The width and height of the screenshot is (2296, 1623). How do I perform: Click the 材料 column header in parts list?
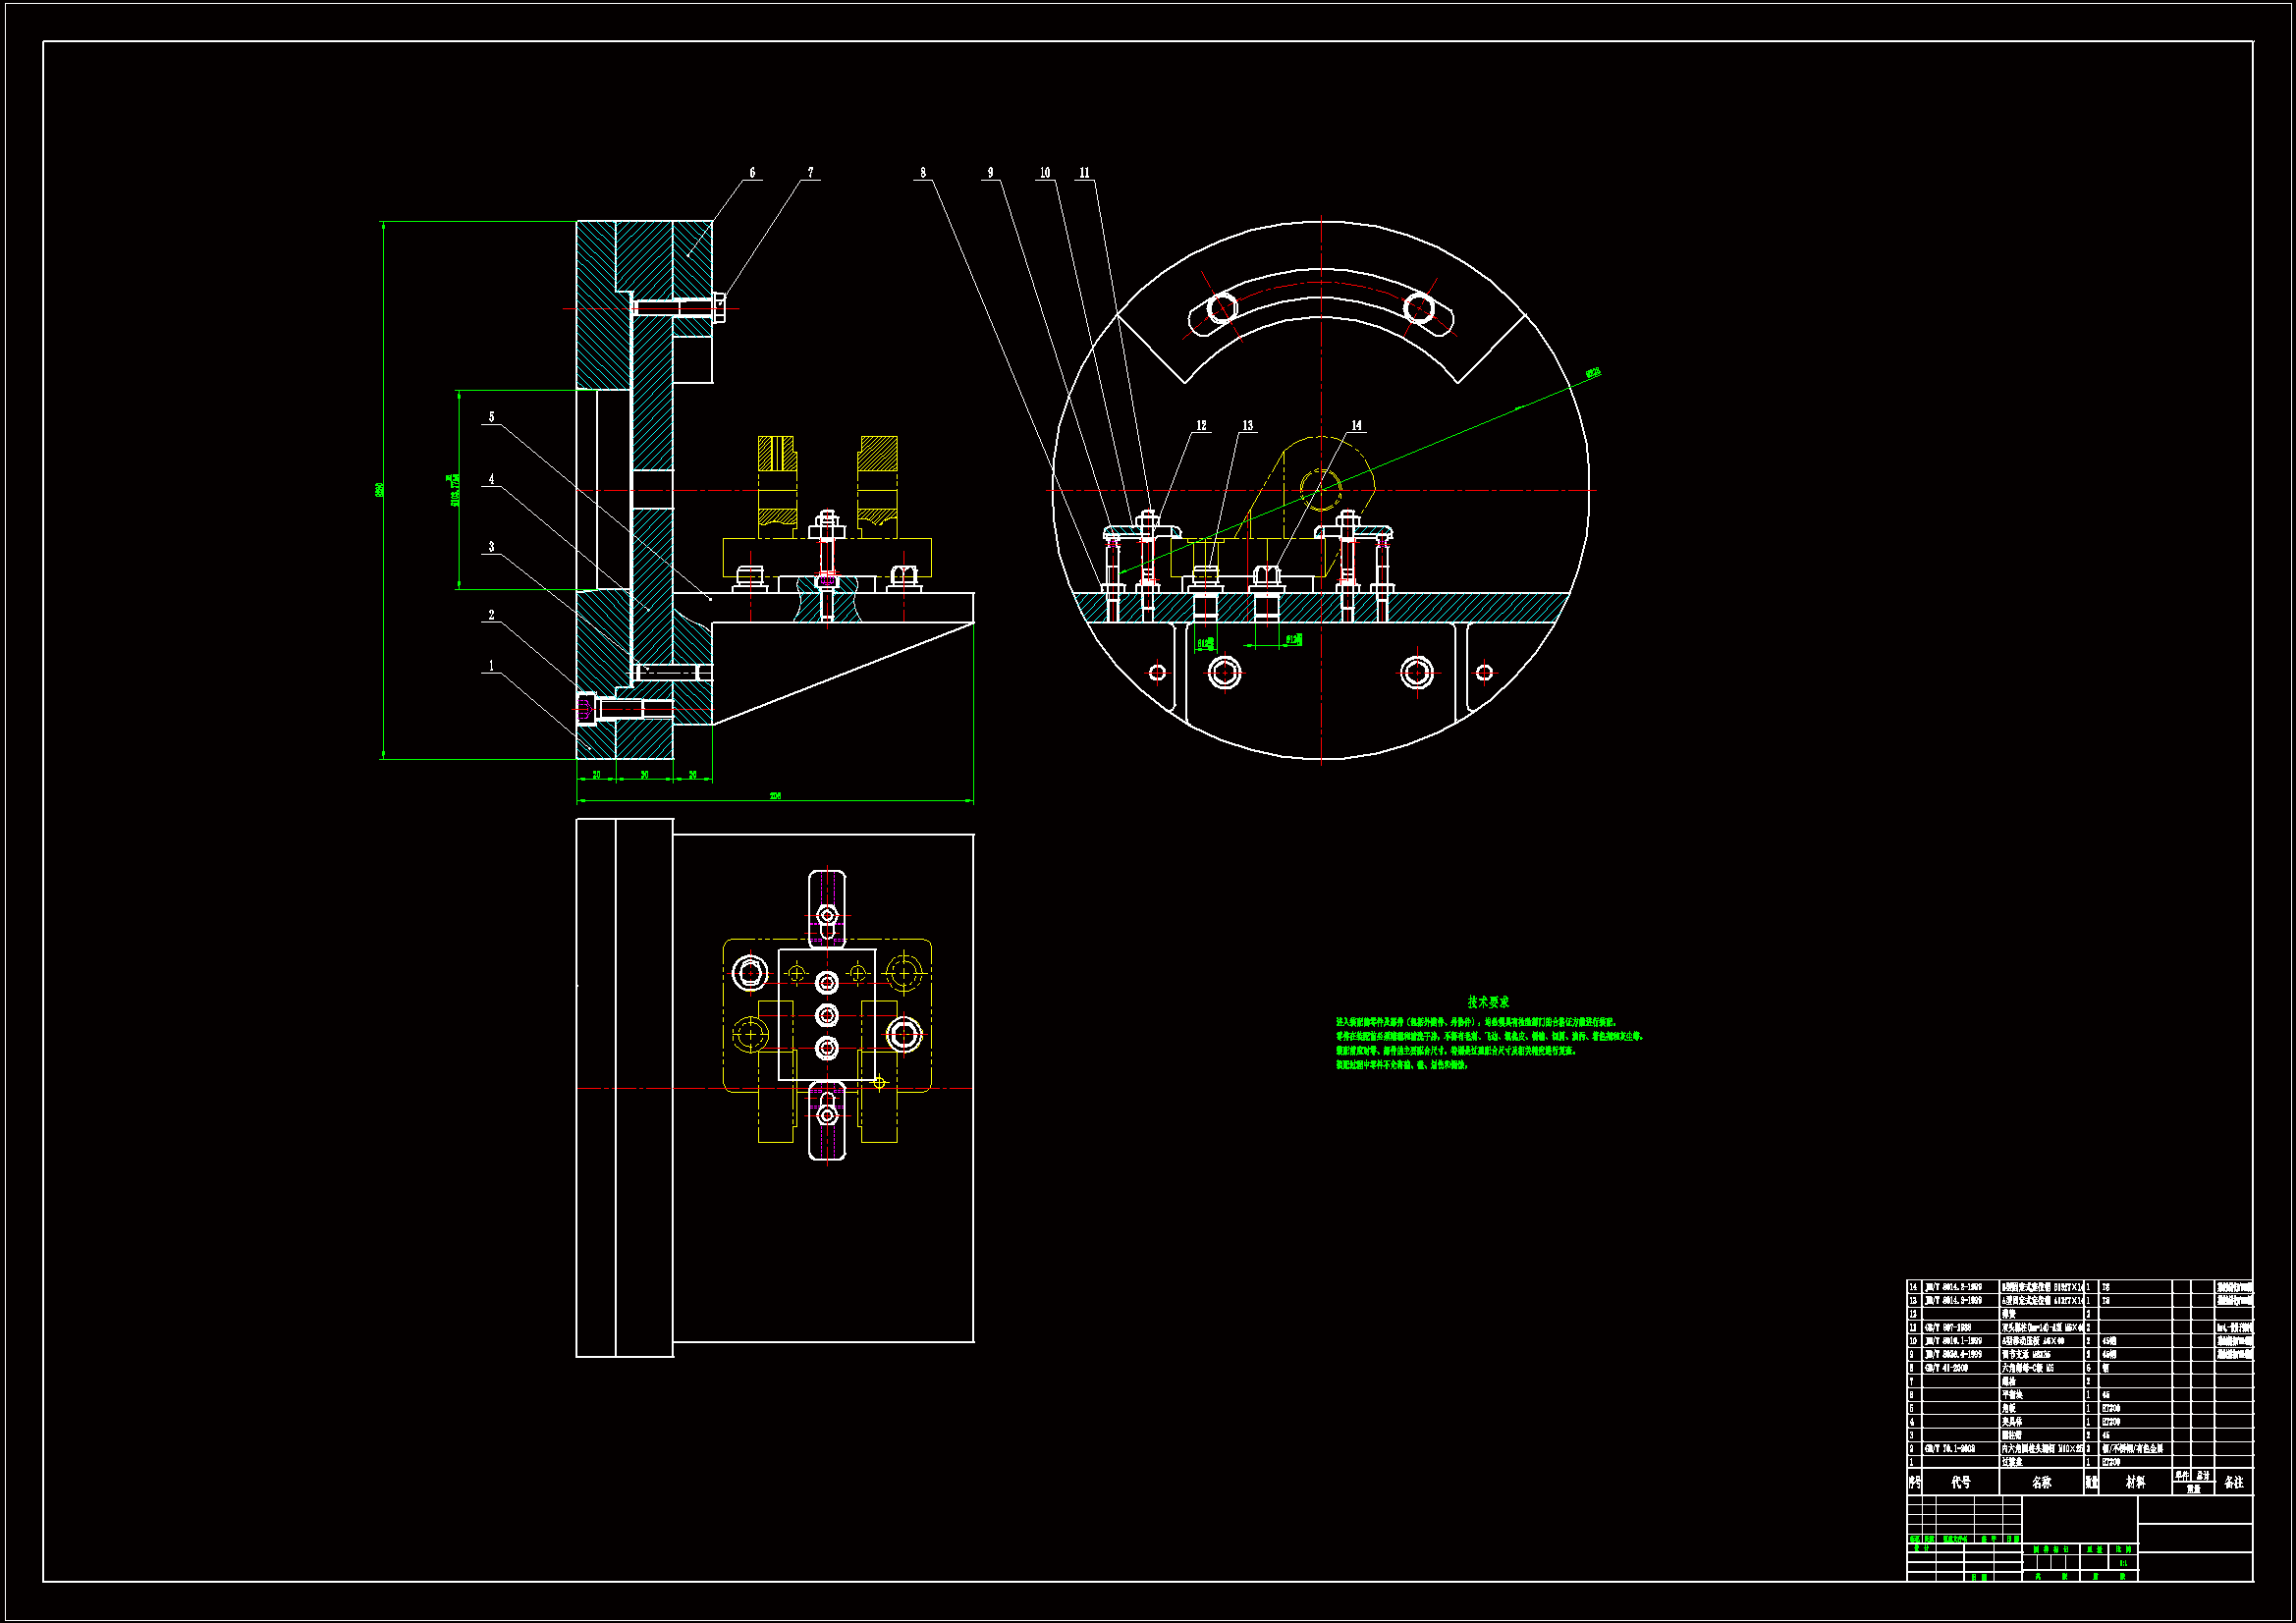(2135, 1483)
